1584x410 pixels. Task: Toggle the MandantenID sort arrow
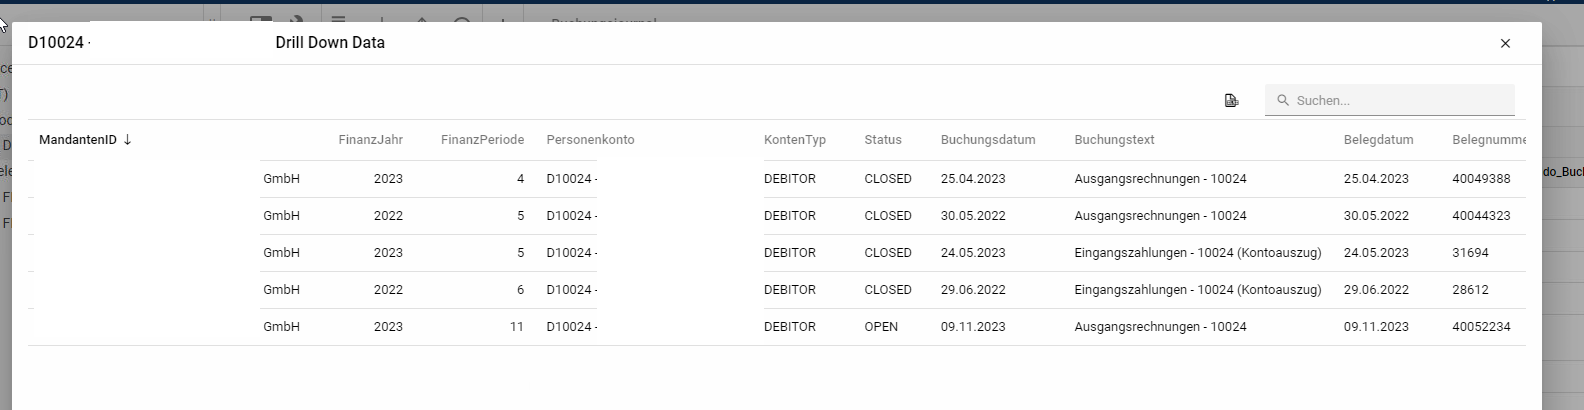point(127,140)
